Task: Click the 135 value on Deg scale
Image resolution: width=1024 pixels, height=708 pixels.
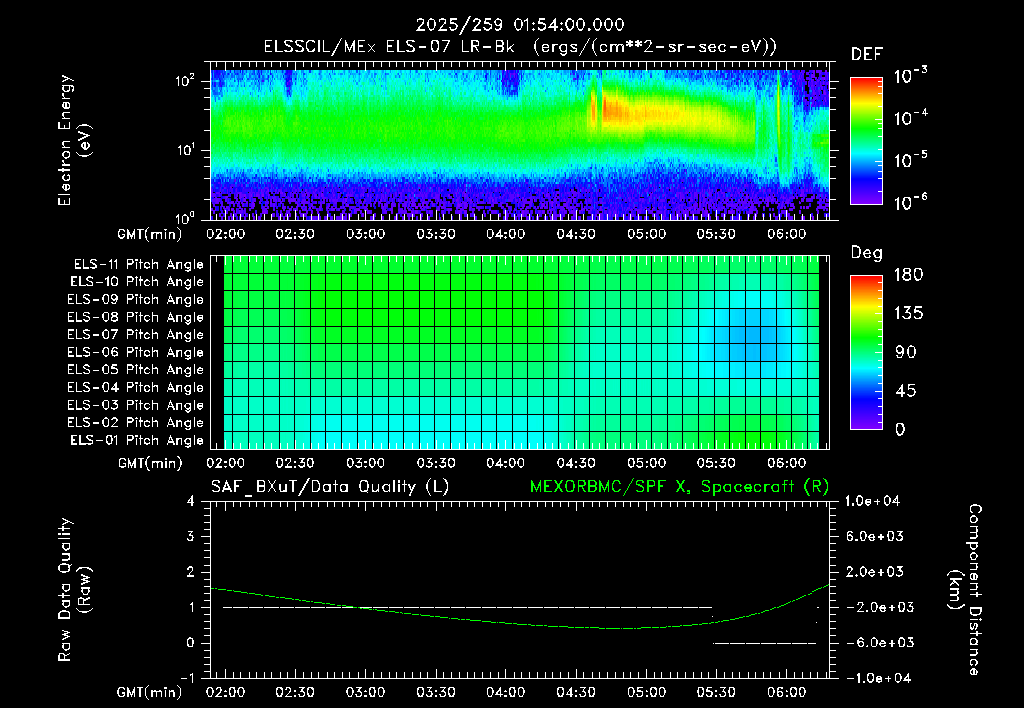Action: tap(909, 314)
